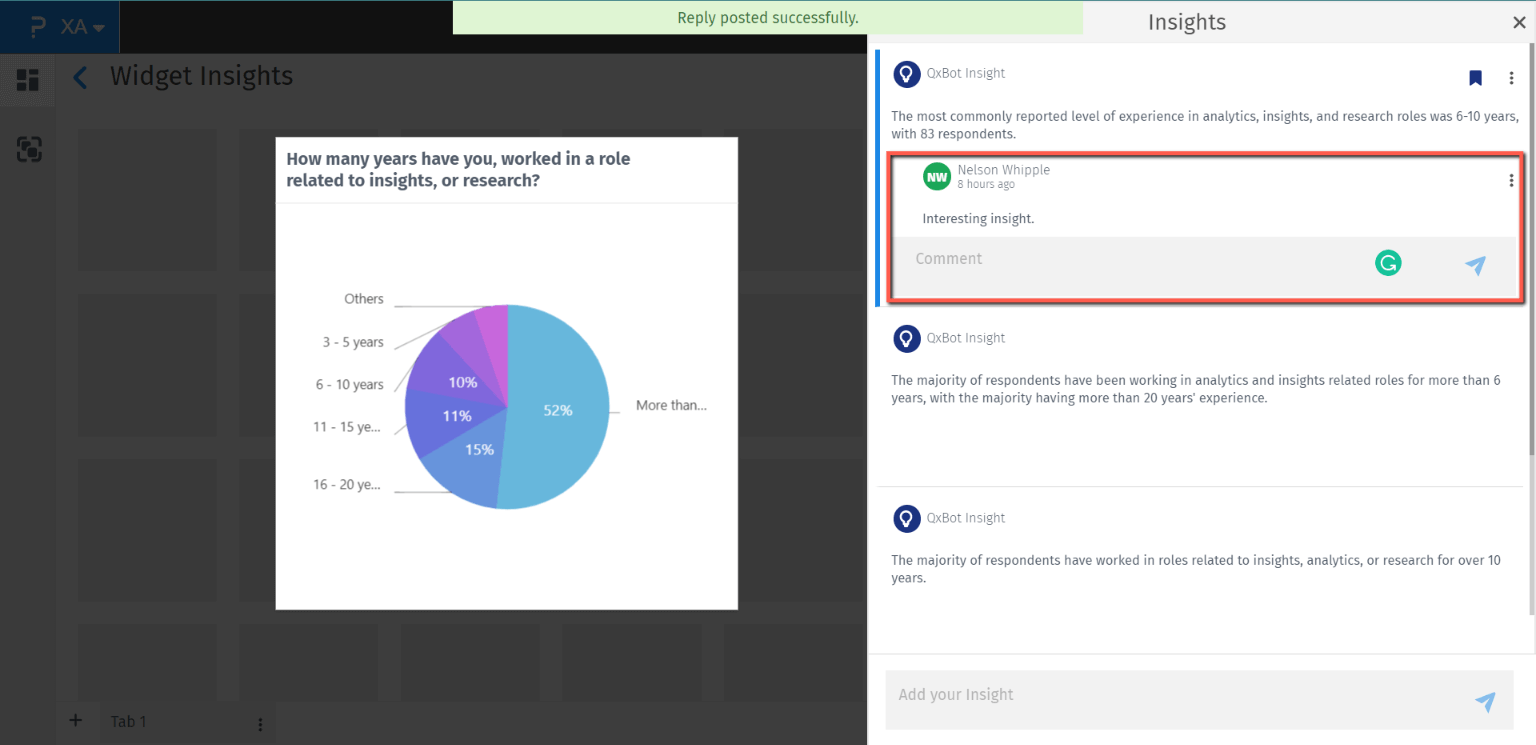Screen dimensions: 1536x745
Task: Click the Add your Insight field
Action: tap(1100, 695)
